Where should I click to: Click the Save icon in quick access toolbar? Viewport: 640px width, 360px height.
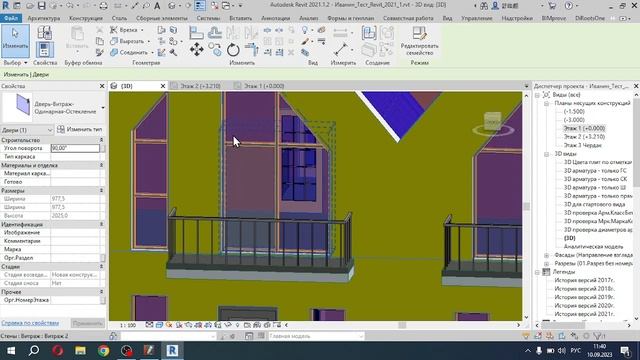(x=42, y=6)
